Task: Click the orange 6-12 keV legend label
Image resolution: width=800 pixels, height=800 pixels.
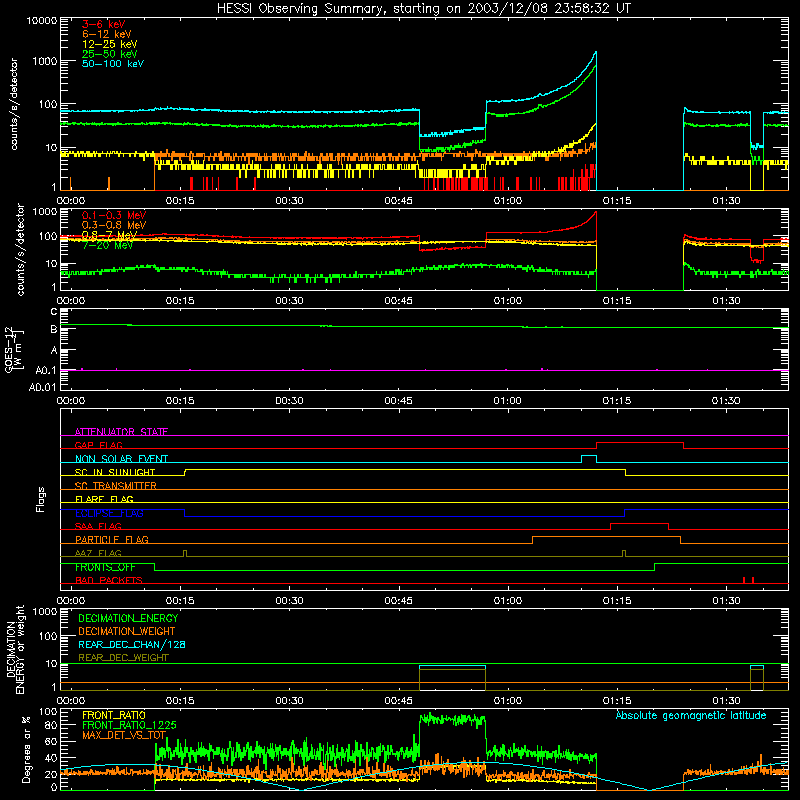Action: (107, 34)
